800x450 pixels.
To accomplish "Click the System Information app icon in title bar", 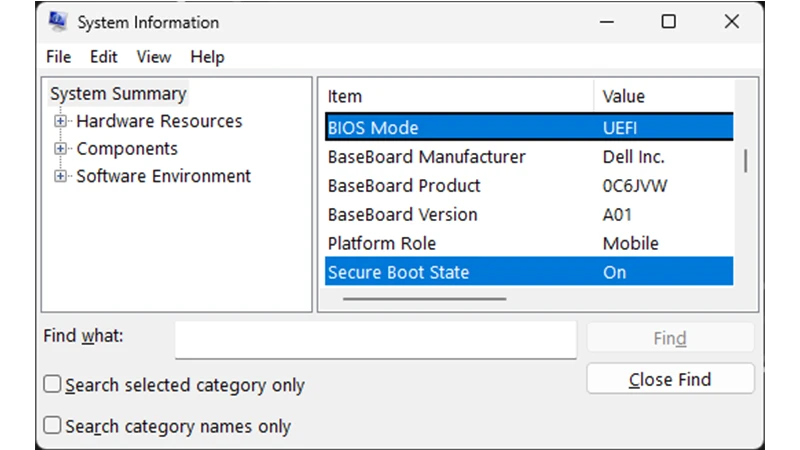I will [58, 21].
